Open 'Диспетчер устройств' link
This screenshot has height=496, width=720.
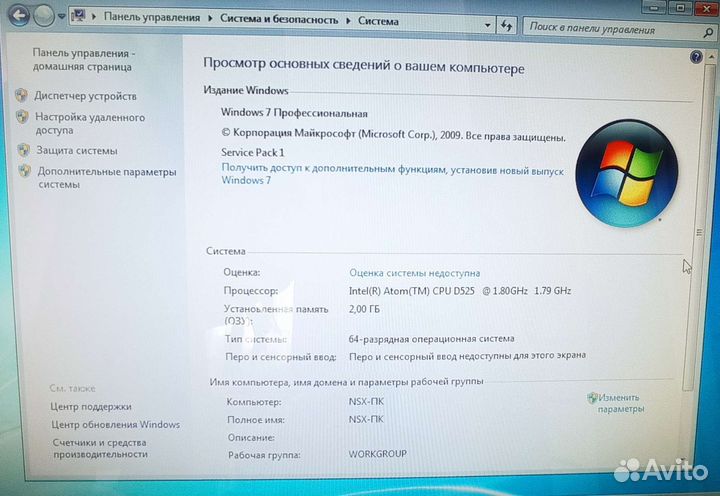click(85, 96)
